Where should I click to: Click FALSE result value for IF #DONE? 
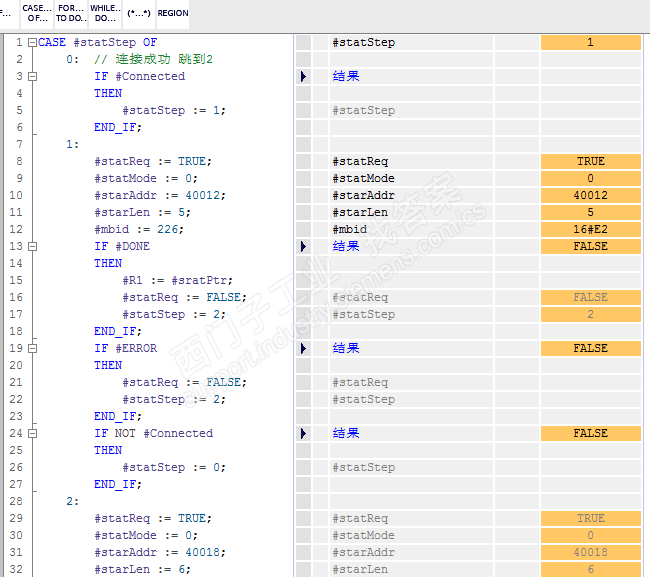[x=591, y=246]
